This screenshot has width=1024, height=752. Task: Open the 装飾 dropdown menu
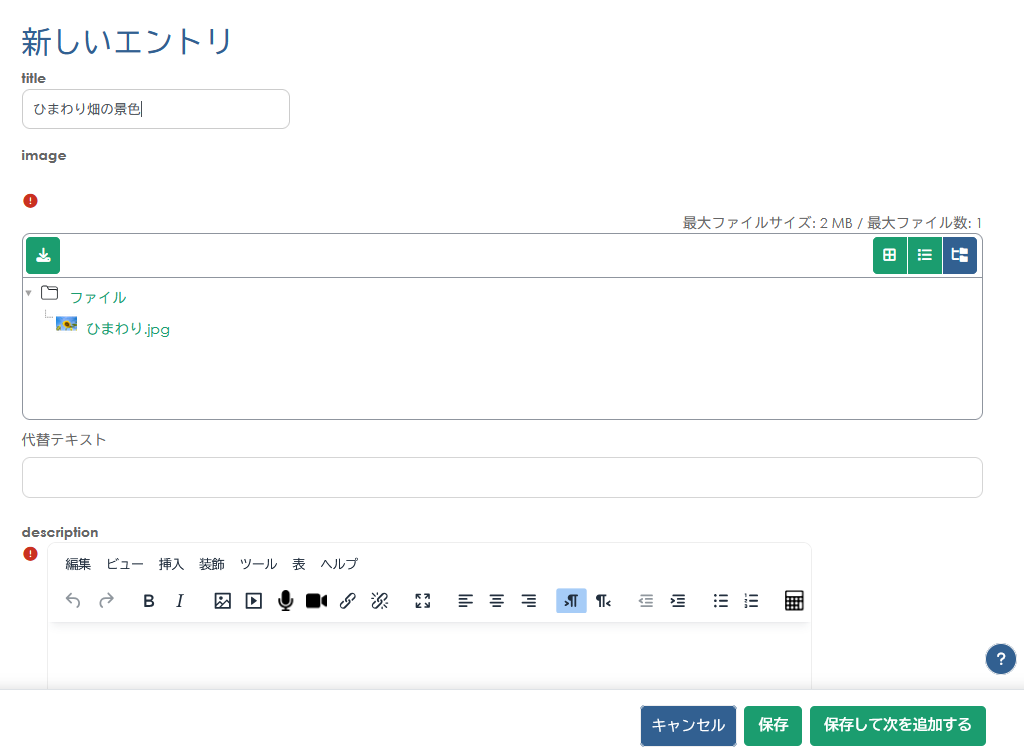click(x=211, y=564)
